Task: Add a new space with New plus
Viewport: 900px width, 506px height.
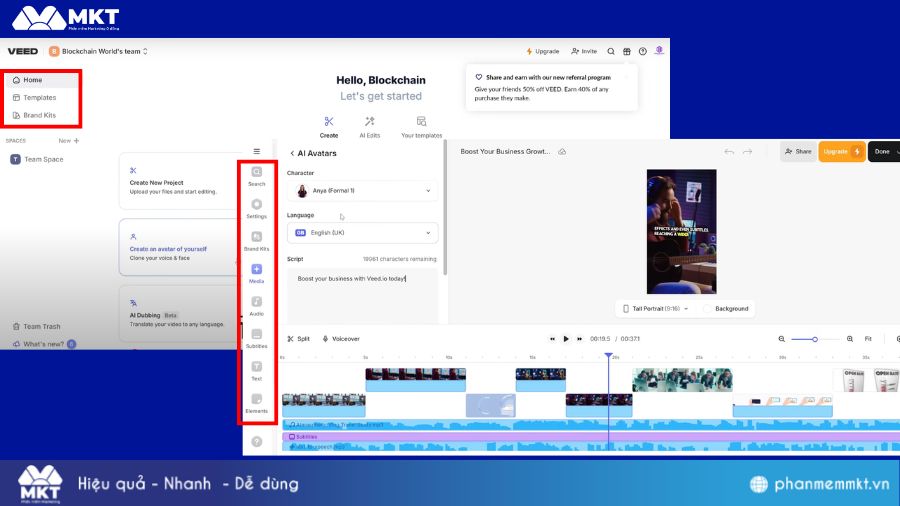Action: pyautogui.click(x=69, y=141)
